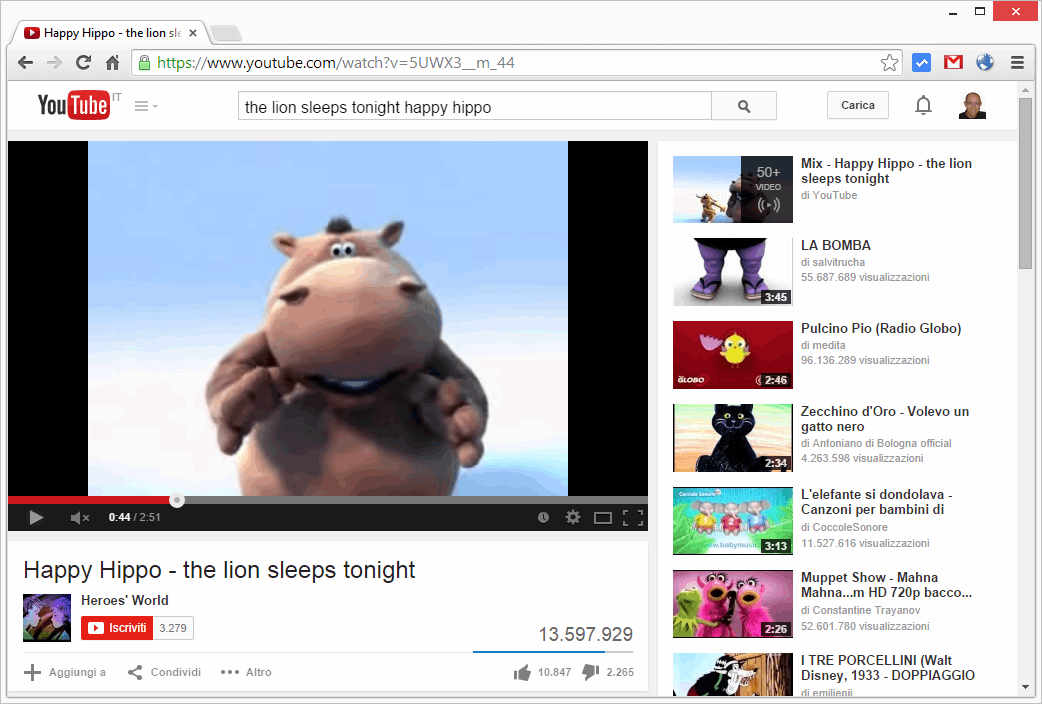Screen dimensions: 1042x704
Task: Click scrollbar down arrow
Action: pos(1025,687)
